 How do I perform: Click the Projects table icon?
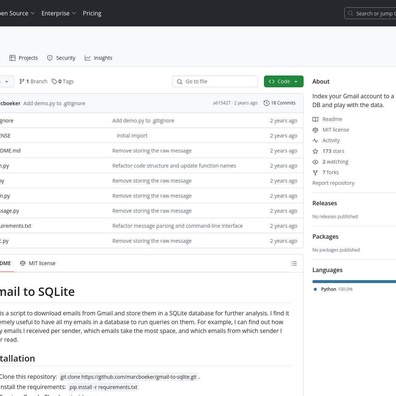12,58
